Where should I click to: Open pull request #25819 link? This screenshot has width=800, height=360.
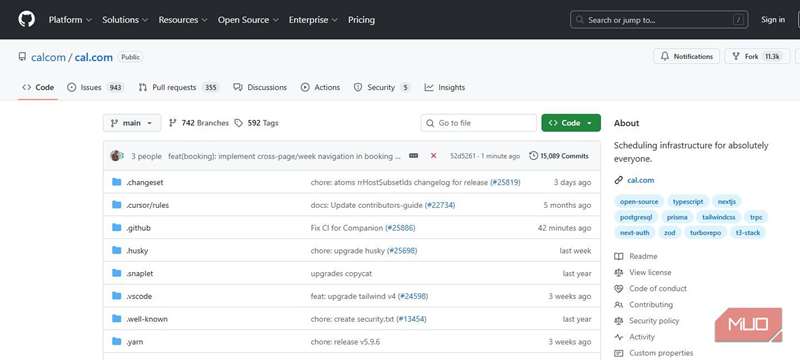[x=505, y=182]
